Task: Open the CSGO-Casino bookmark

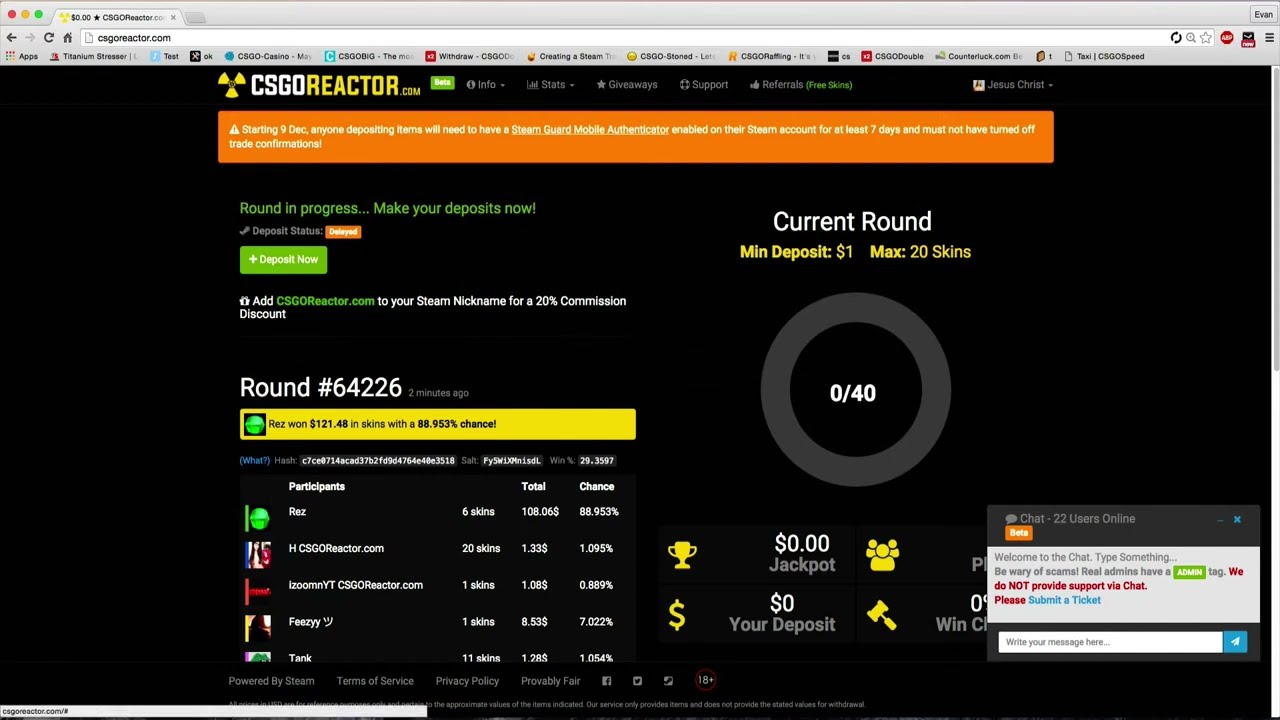Action: (x=267, y=56)
